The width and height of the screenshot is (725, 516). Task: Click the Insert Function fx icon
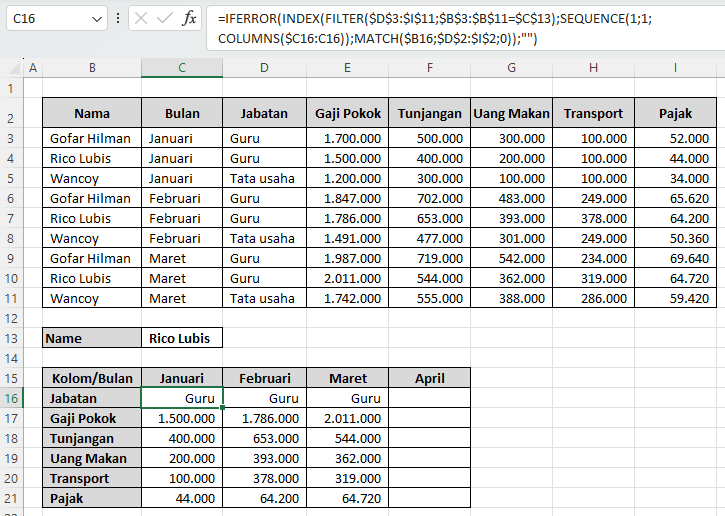pyautogui.click(x=189, y=19)
